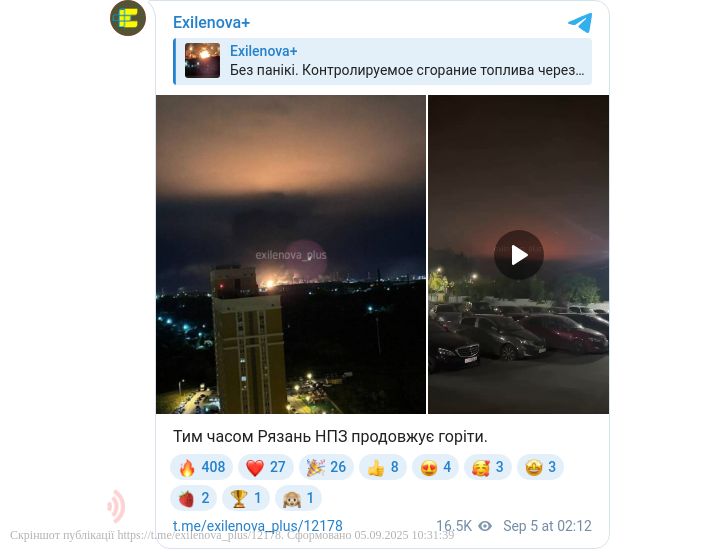Open the quoted reply preview message
This screenshot has width=720, height=553.
click(x=382, y=61)
